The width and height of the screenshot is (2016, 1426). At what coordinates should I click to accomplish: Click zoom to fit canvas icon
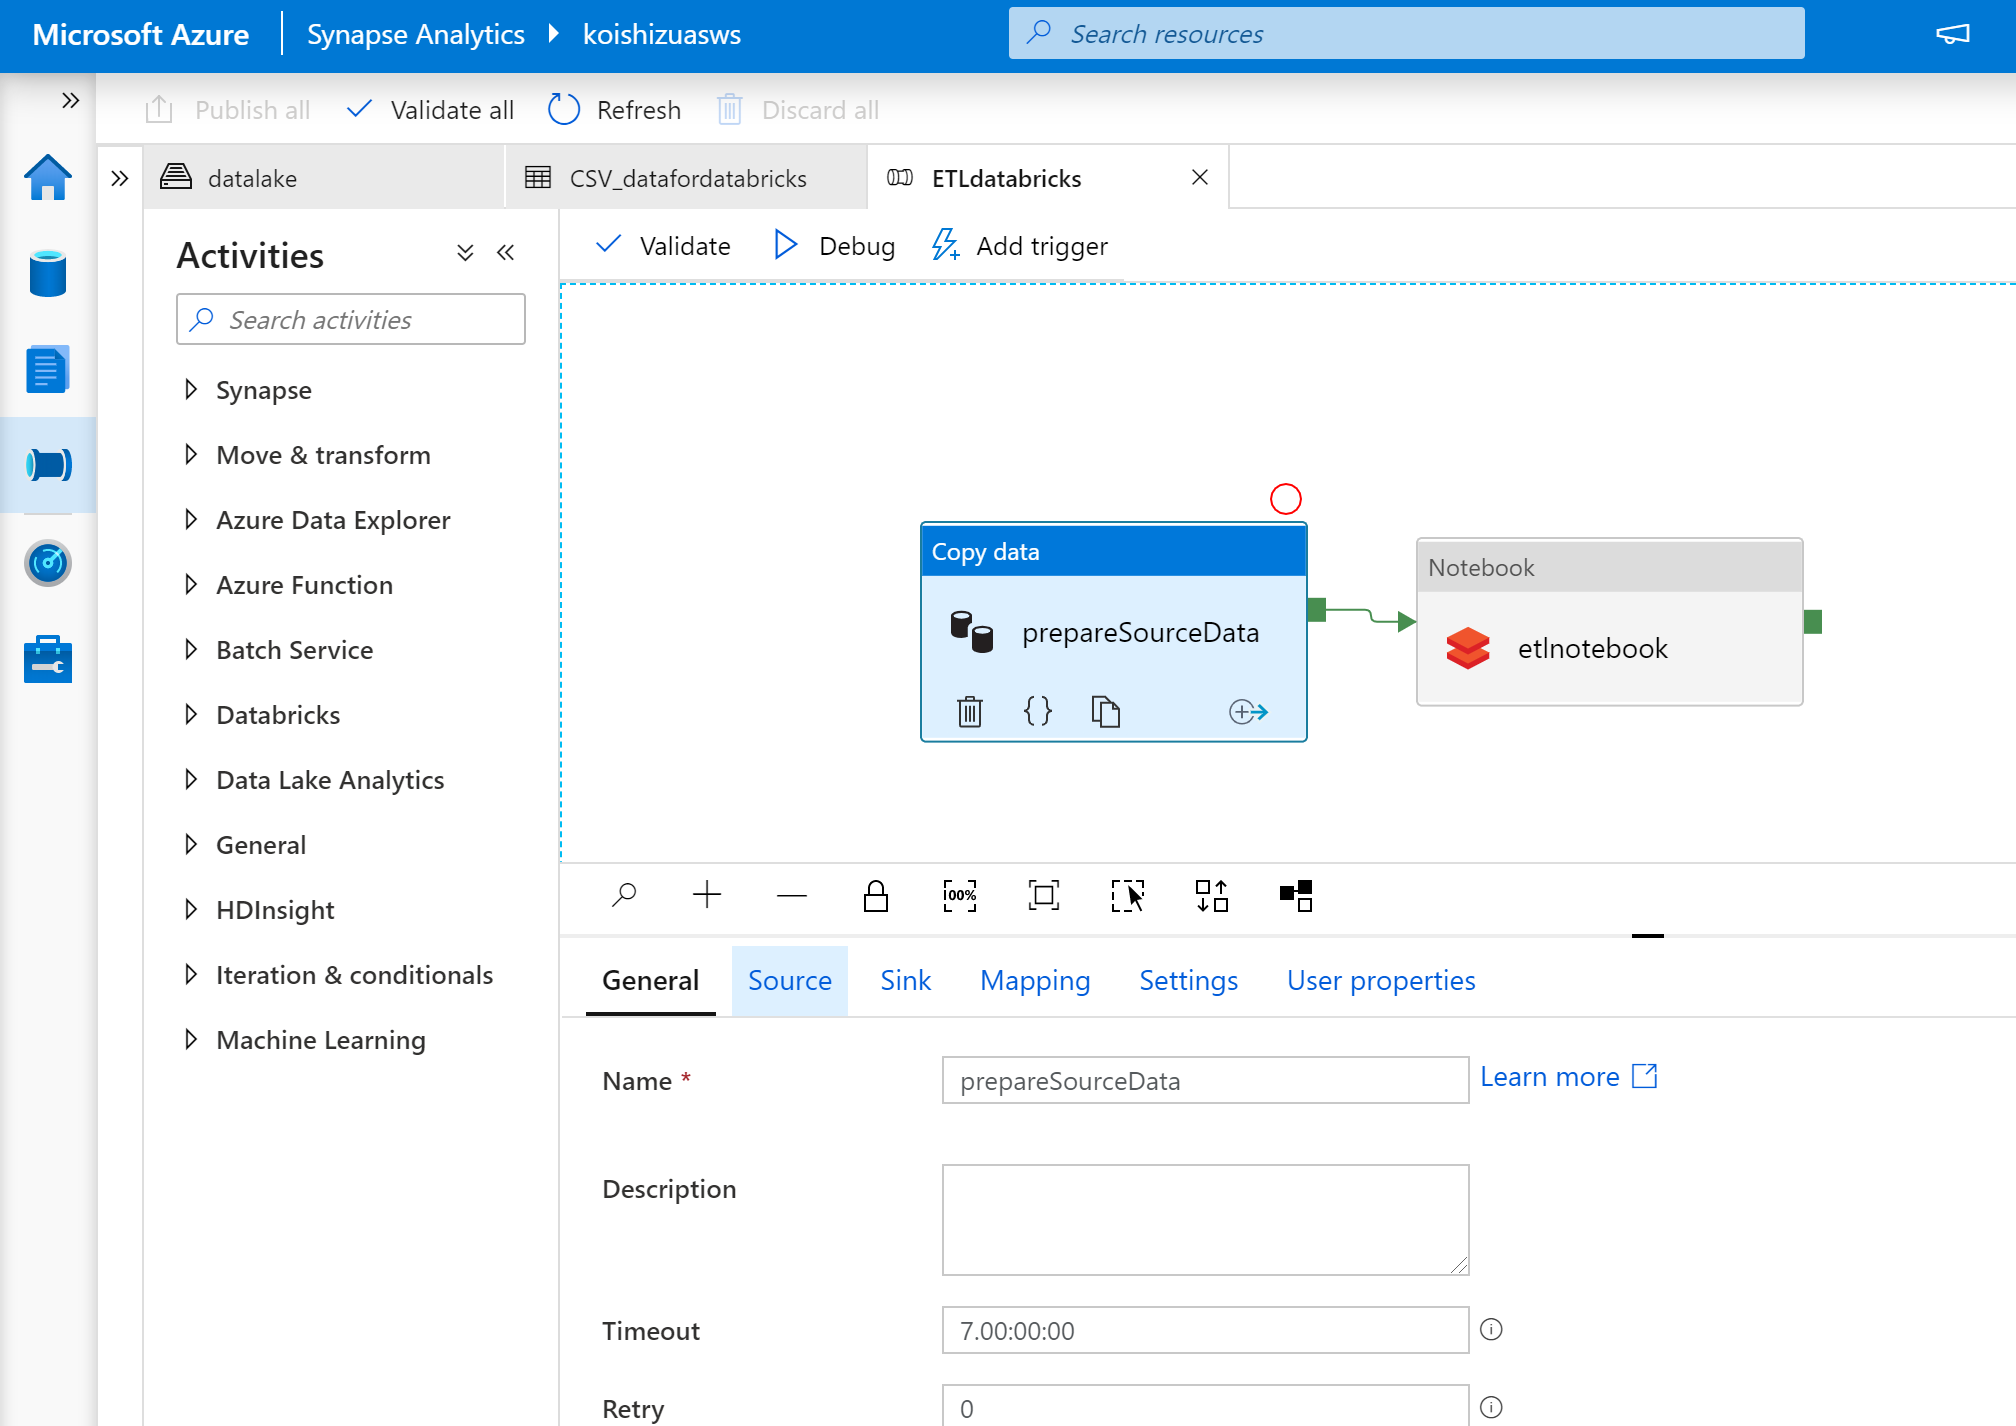click(x=1043, y=895)
